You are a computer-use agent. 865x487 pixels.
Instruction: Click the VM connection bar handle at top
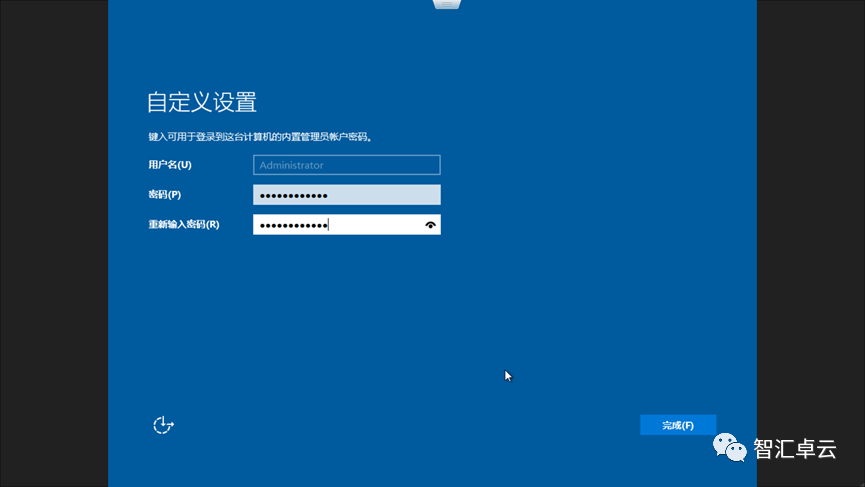pos(447,4)
